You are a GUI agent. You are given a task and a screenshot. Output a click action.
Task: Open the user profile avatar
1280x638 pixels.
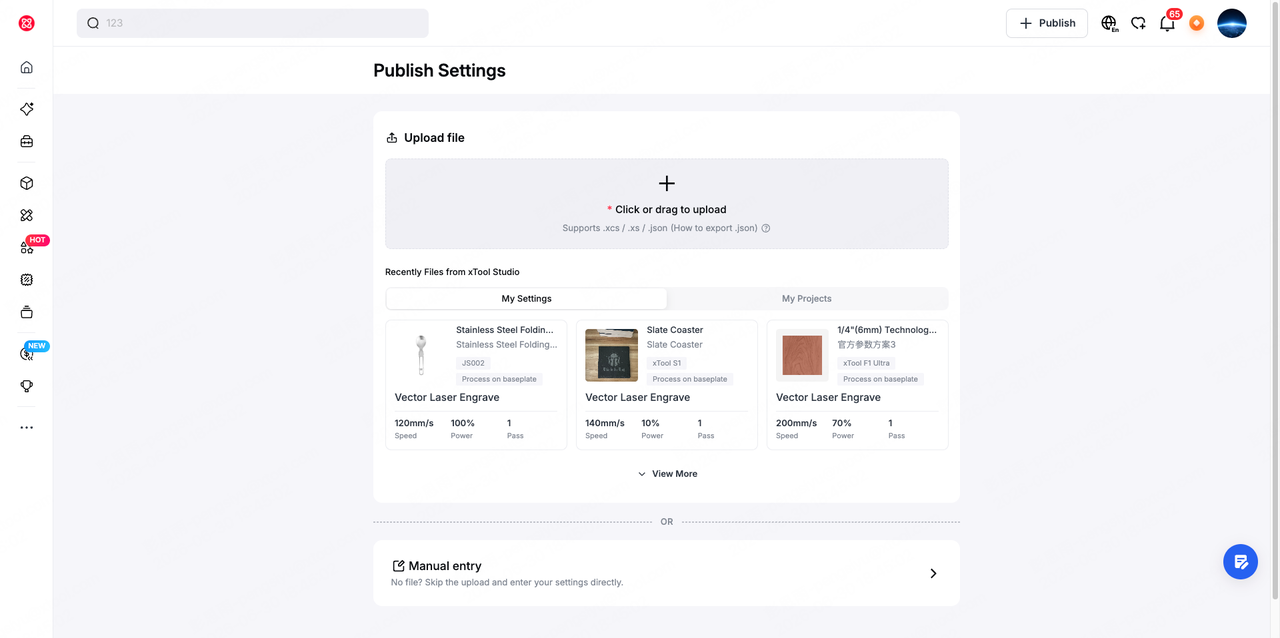[x=1232, y=23]
